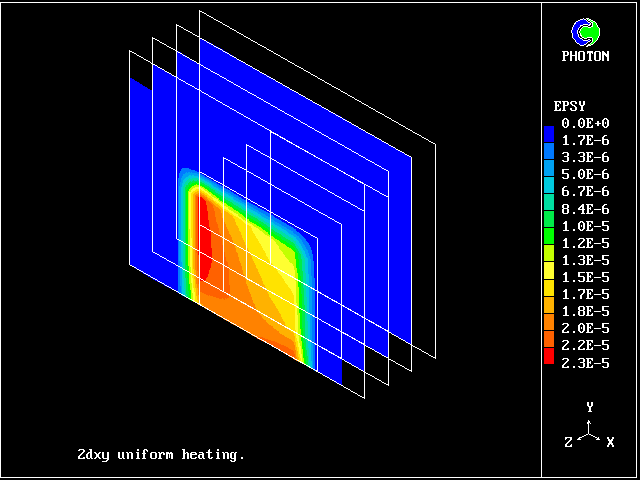Click the Y axis label on triad
This screenshot has width=640, height=480.
(591, 407)
